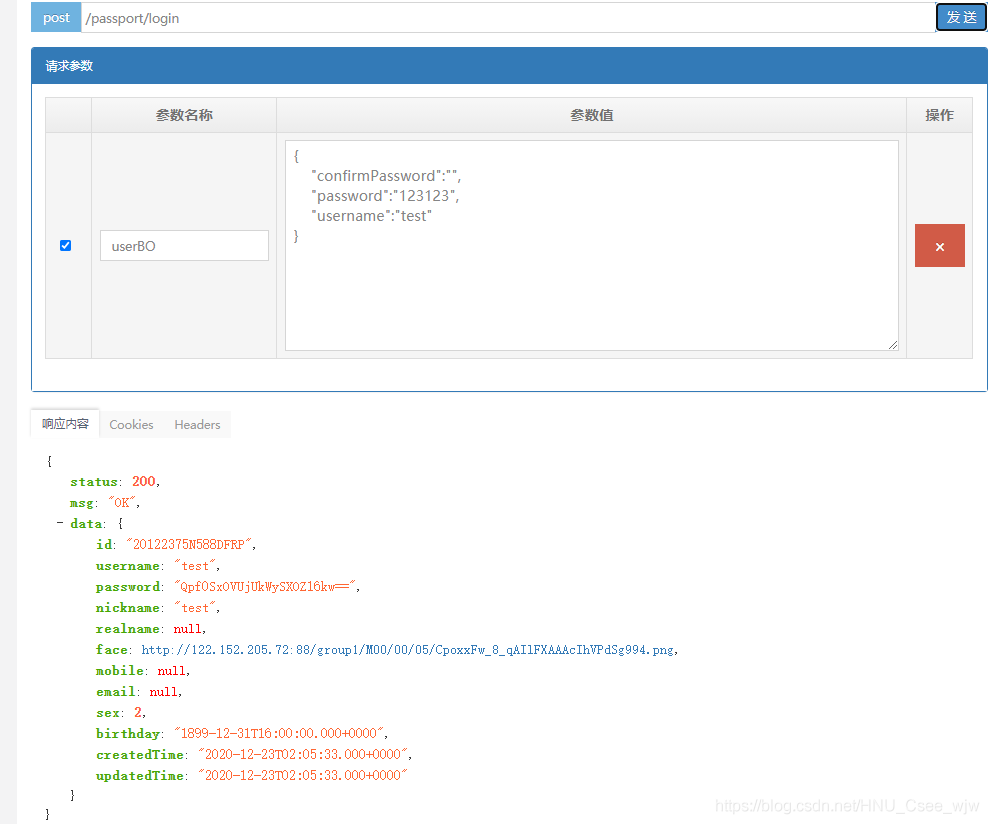Select the 响应内容 response tab
The image size is (989, 824).
(65, 424)
